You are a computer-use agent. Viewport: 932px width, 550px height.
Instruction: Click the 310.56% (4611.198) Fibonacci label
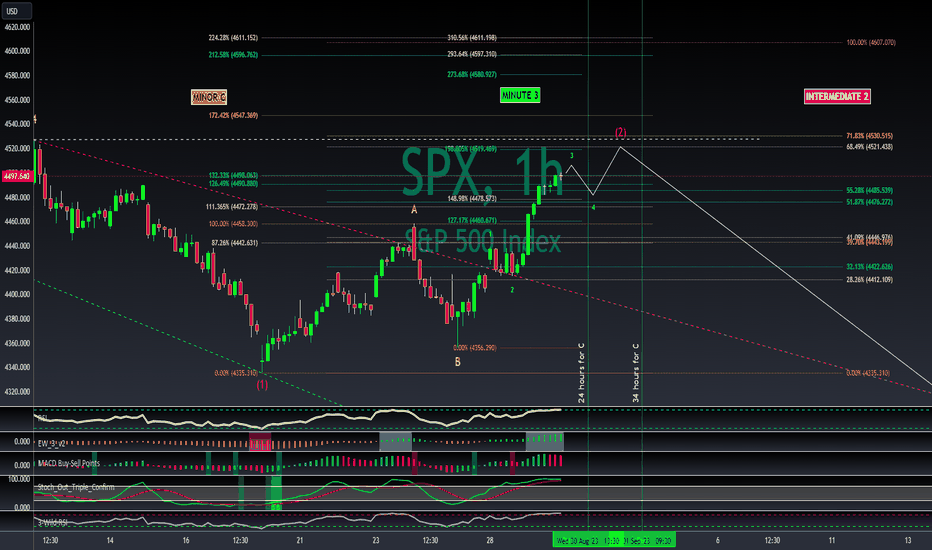[472, 37]
